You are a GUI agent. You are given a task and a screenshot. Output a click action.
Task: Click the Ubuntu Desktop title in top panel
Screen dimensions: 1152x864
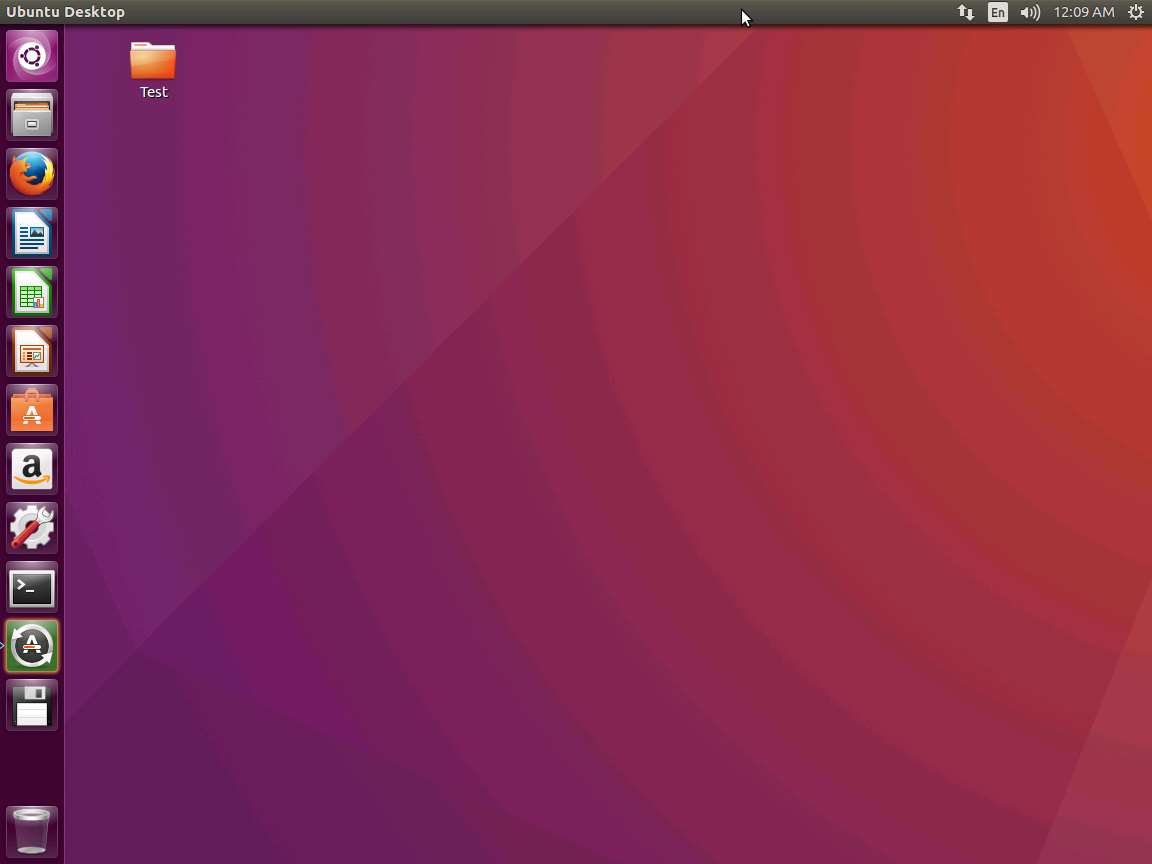click(x=65, y=12)
